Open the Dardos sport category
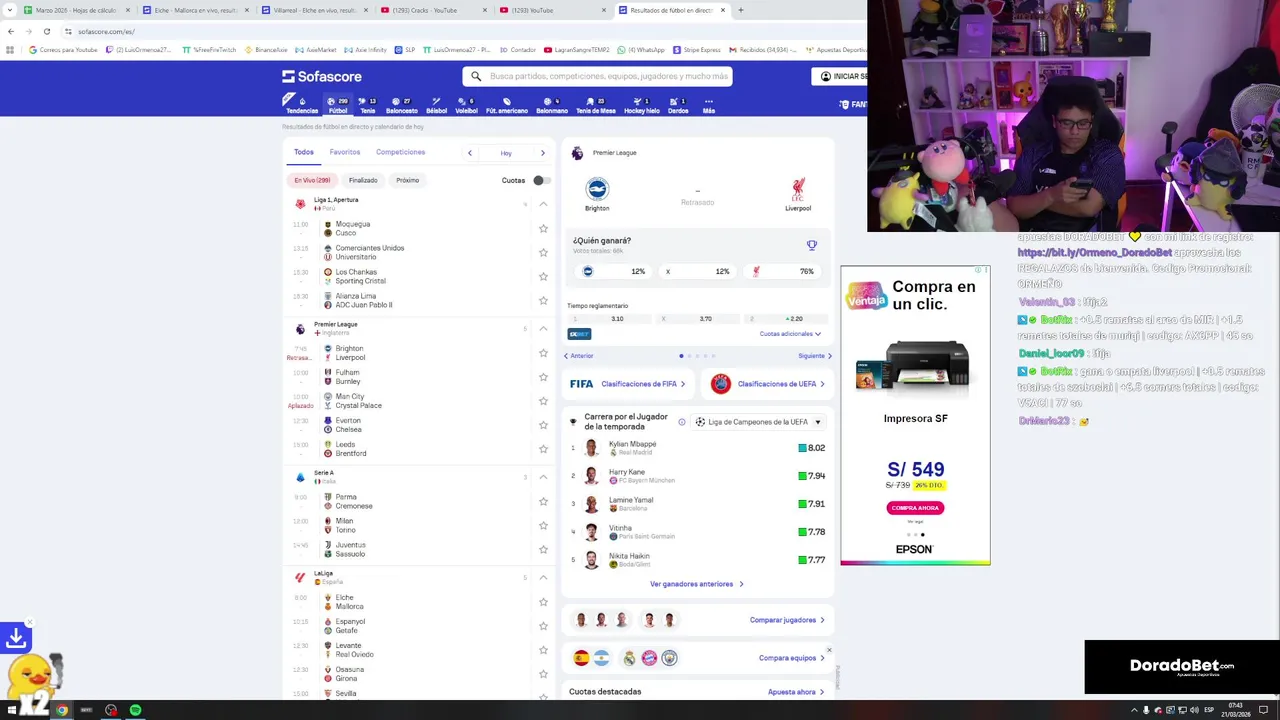This screenshot has width=1280, height=720. [678, 105]
